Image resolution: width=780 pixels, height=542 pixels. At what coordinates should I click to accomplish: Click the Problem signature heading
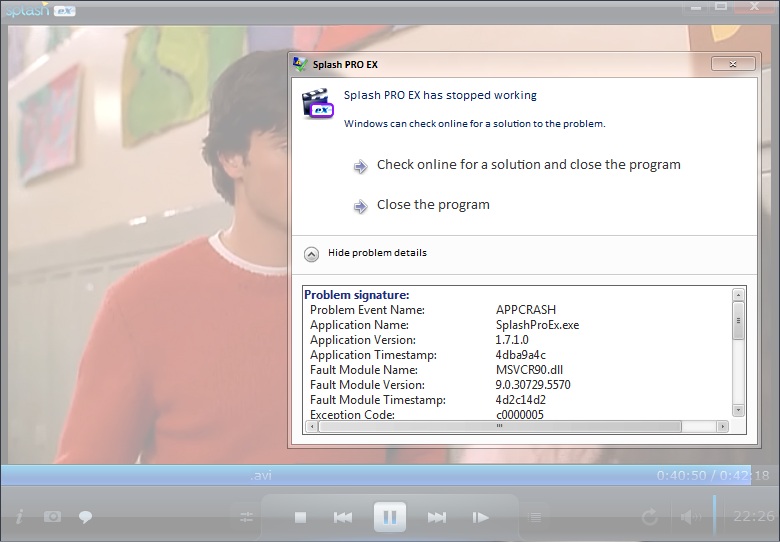point(357,295)
